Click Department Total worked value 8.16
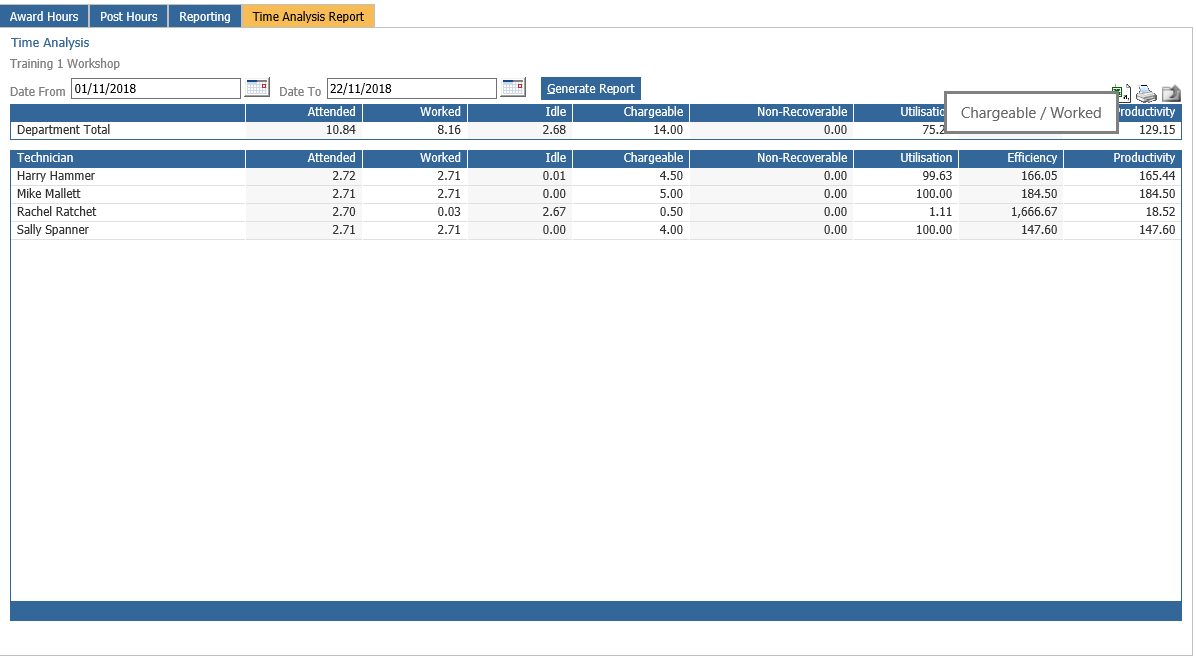 coord(448,130)
